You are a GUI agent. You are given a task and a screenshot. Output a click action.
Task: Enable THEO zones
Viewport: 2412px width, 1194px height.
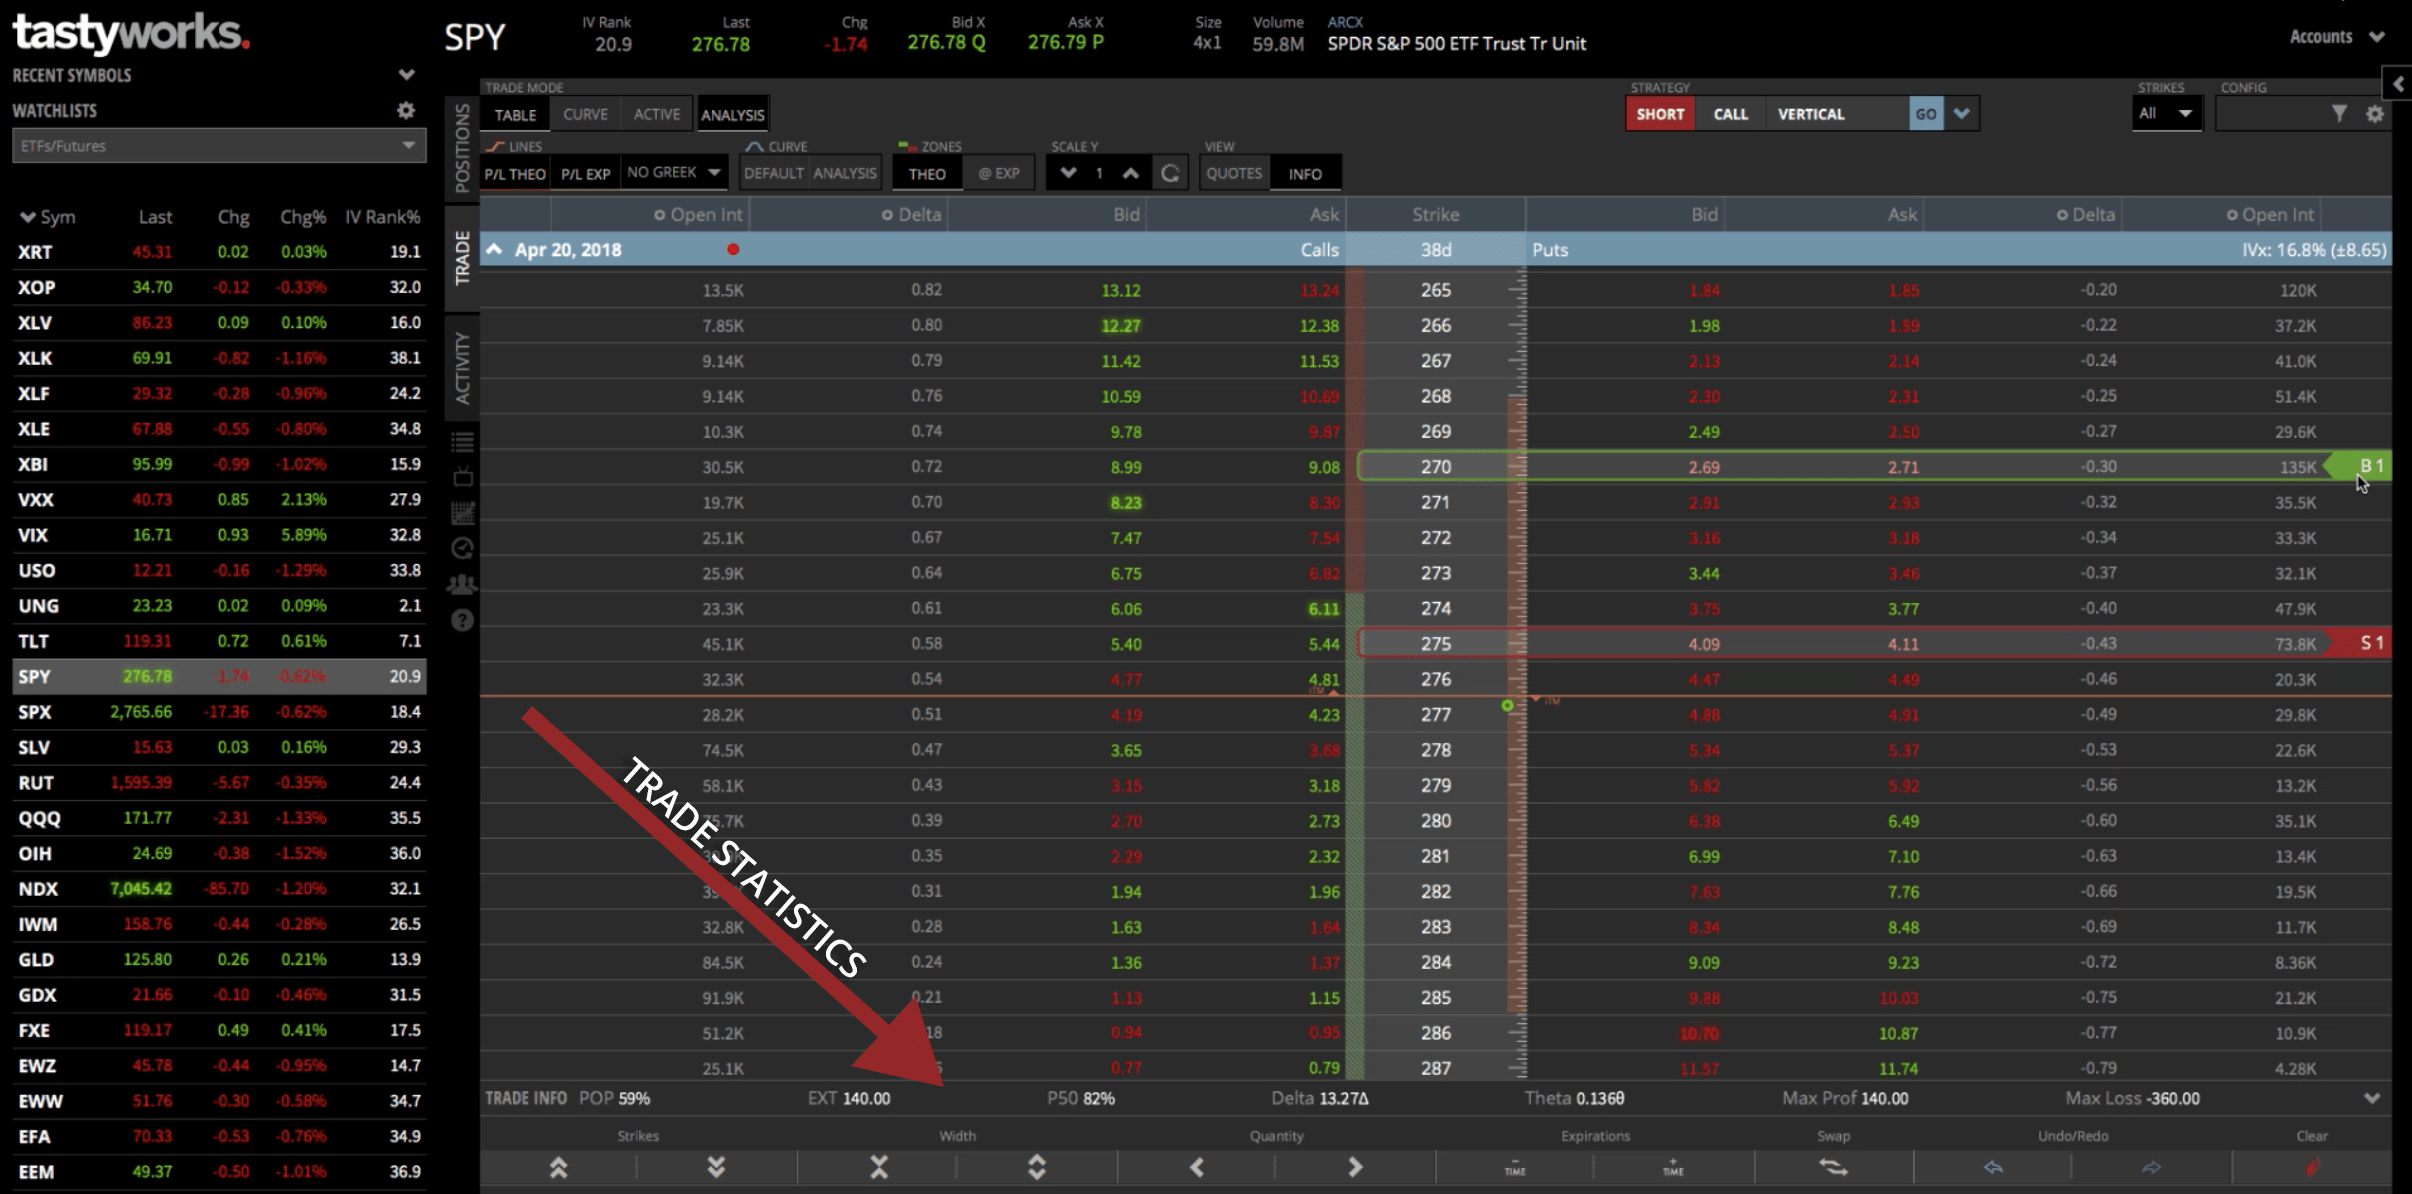pyautogui.click(x=927, y=174)
